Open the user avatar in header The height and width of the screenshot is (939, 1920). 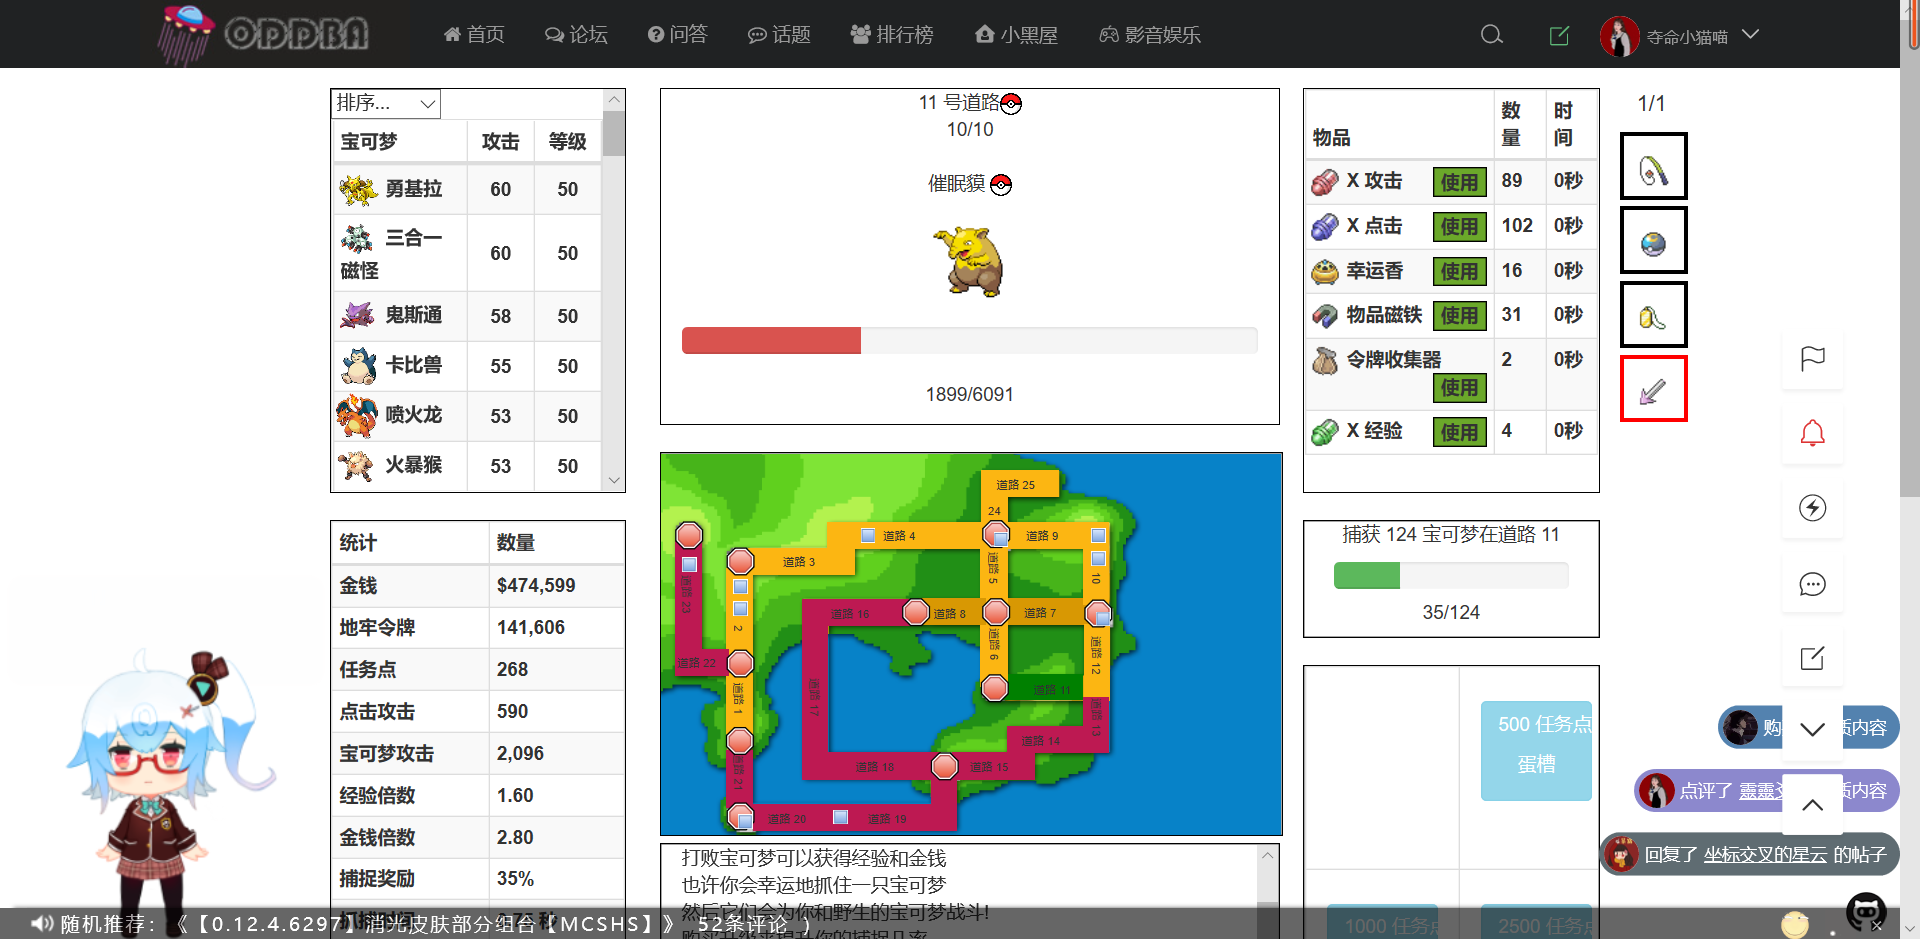click(x=1619, y=36)
